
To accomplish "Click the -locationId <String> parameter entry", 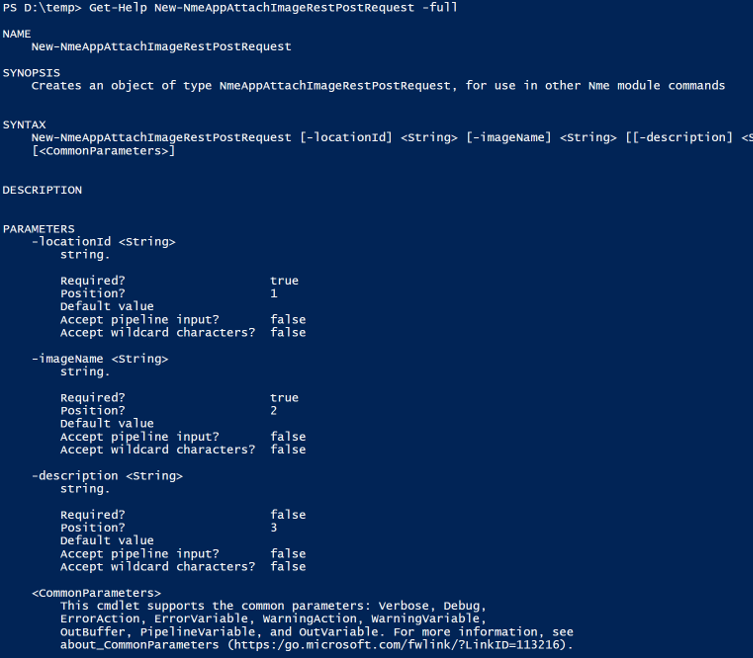I will coord(103,242).
